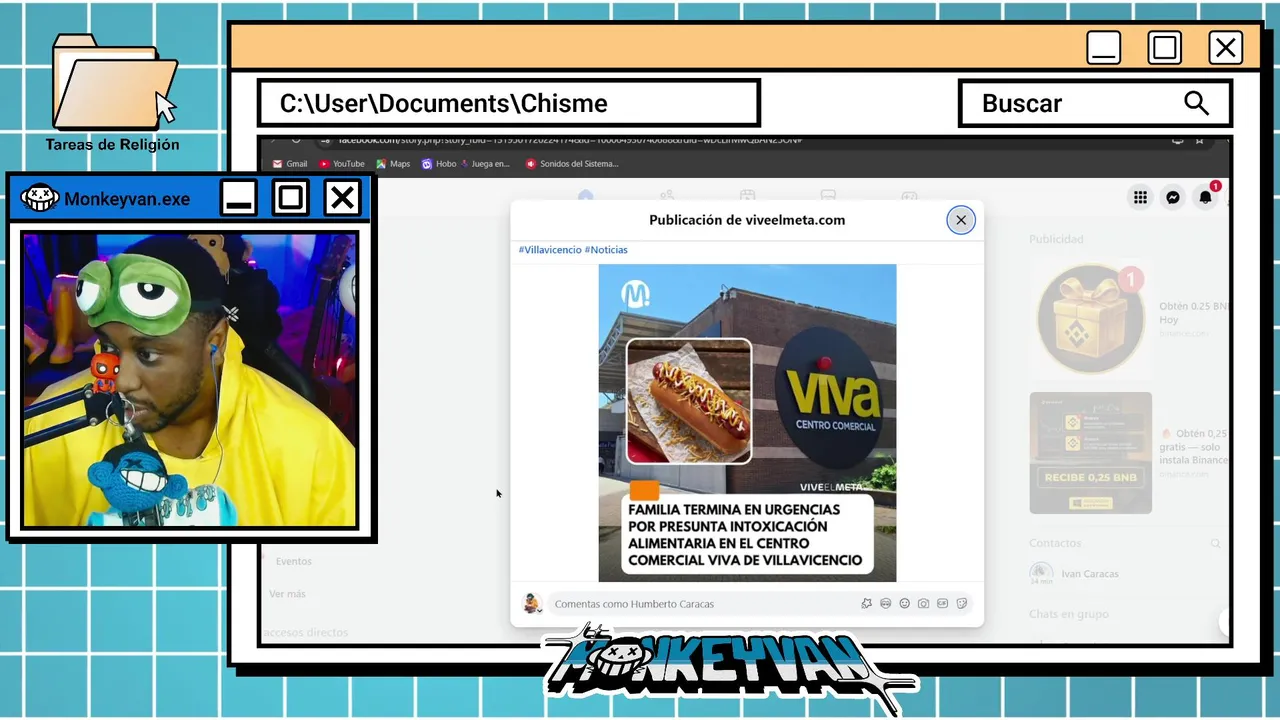Minimize the Monkeyvan.exe window
This screenshot has width=1280, height=720.
click(239, 198)
